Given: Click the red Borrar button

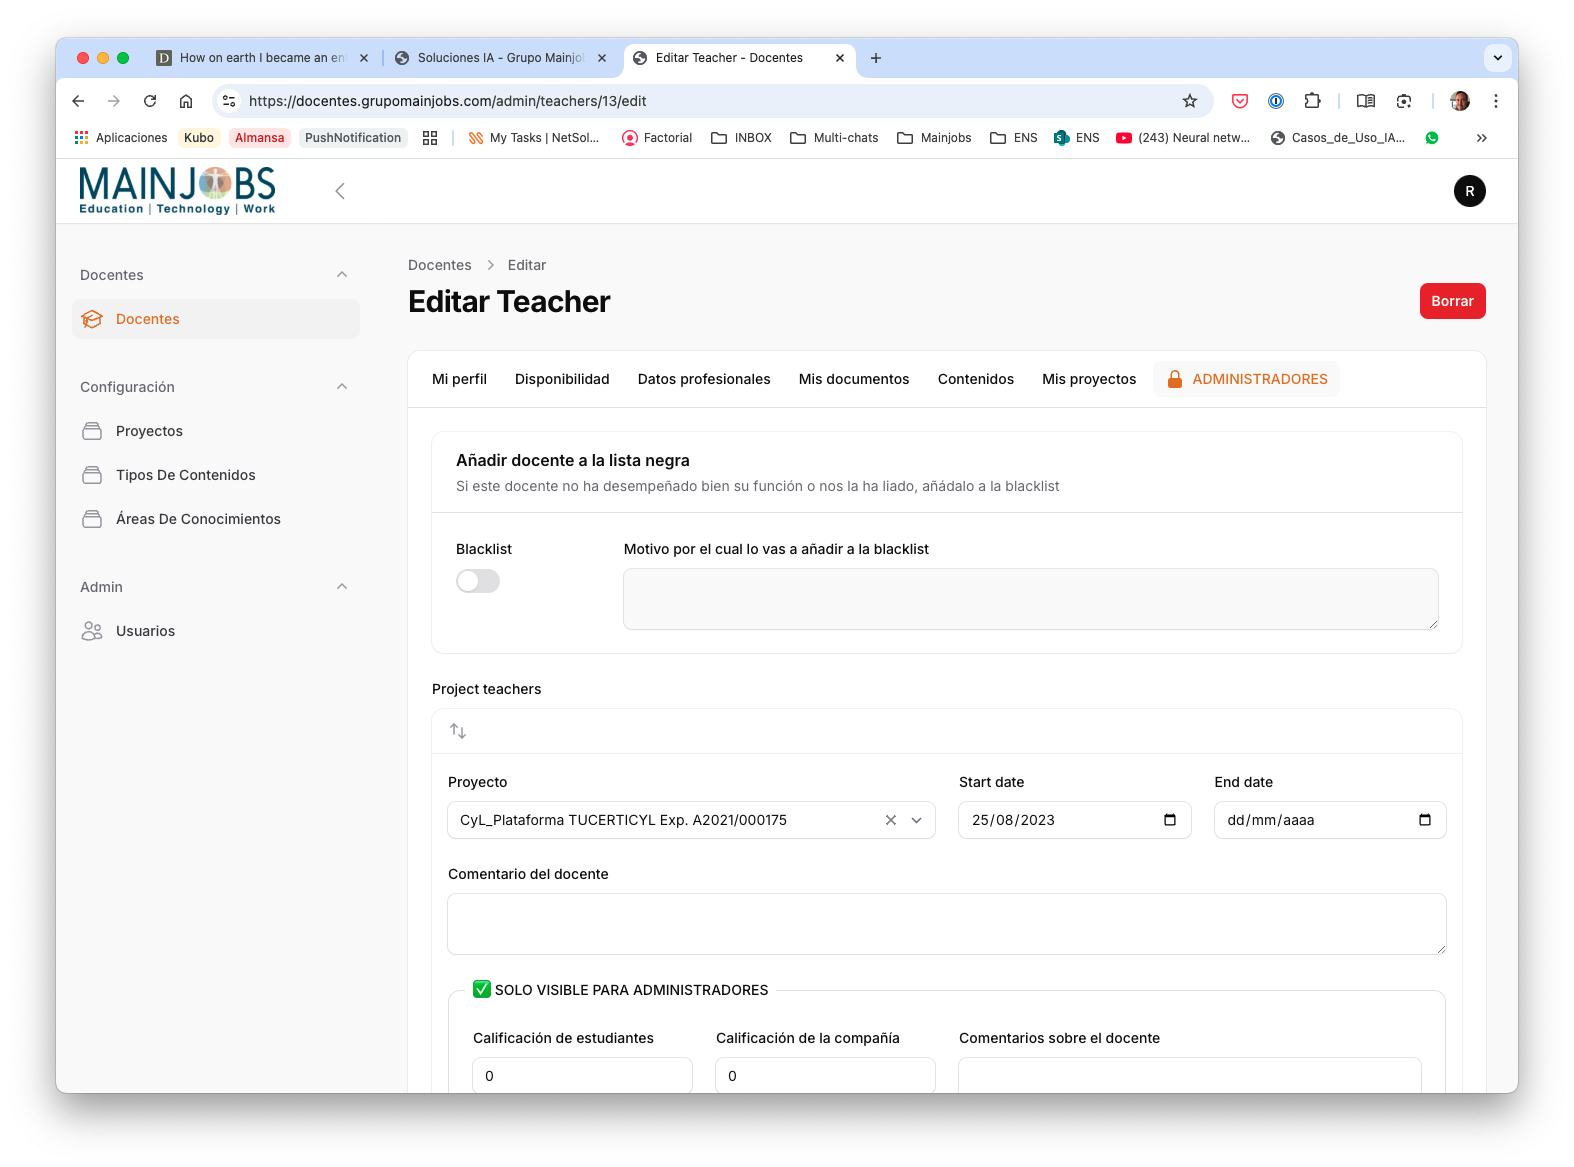Looking at the screenshot, I should (1452, 301).
